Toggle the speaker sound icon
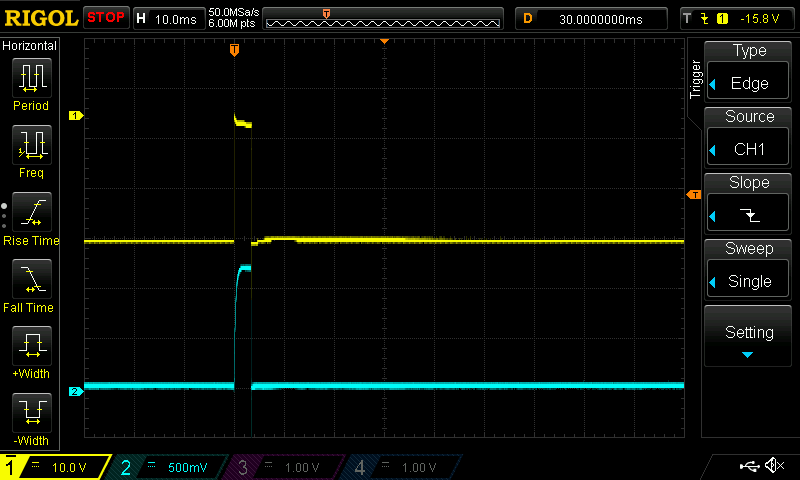The height and width of the screenshot is (480, 800). pyautogui.click(x=773, y=466)
